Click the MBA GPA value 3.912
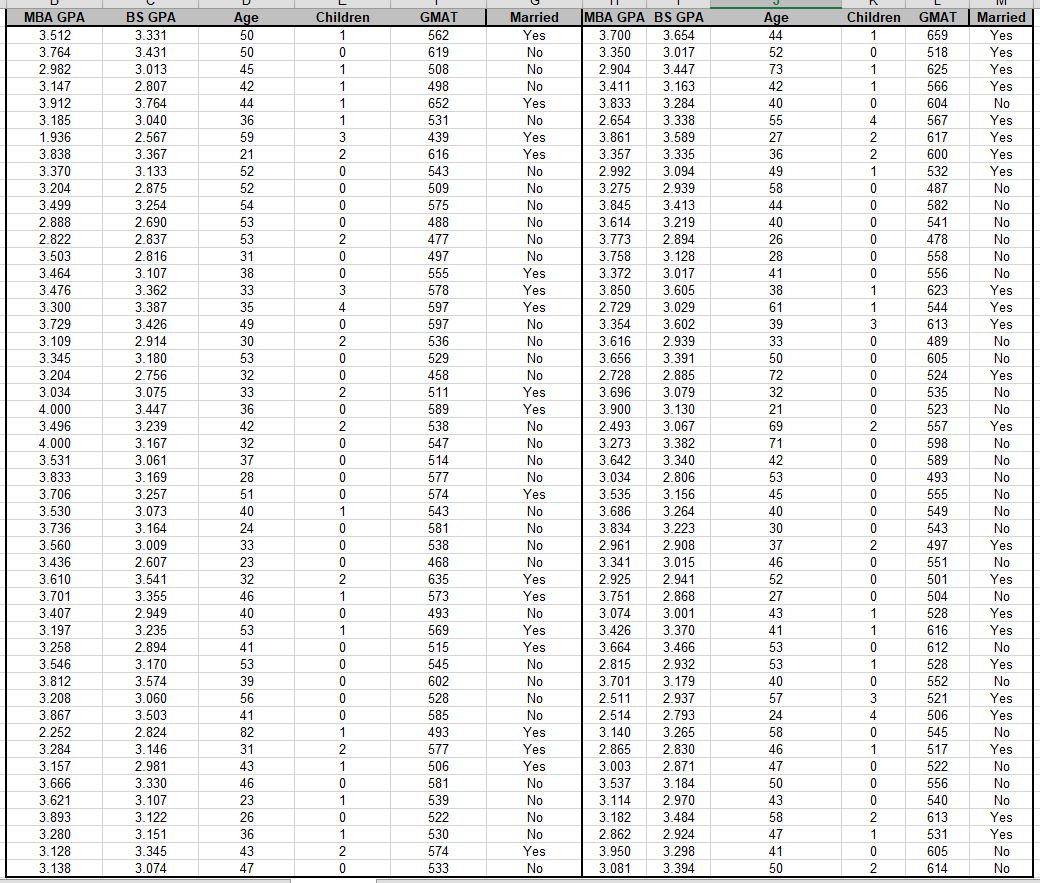 click(54, 103)
